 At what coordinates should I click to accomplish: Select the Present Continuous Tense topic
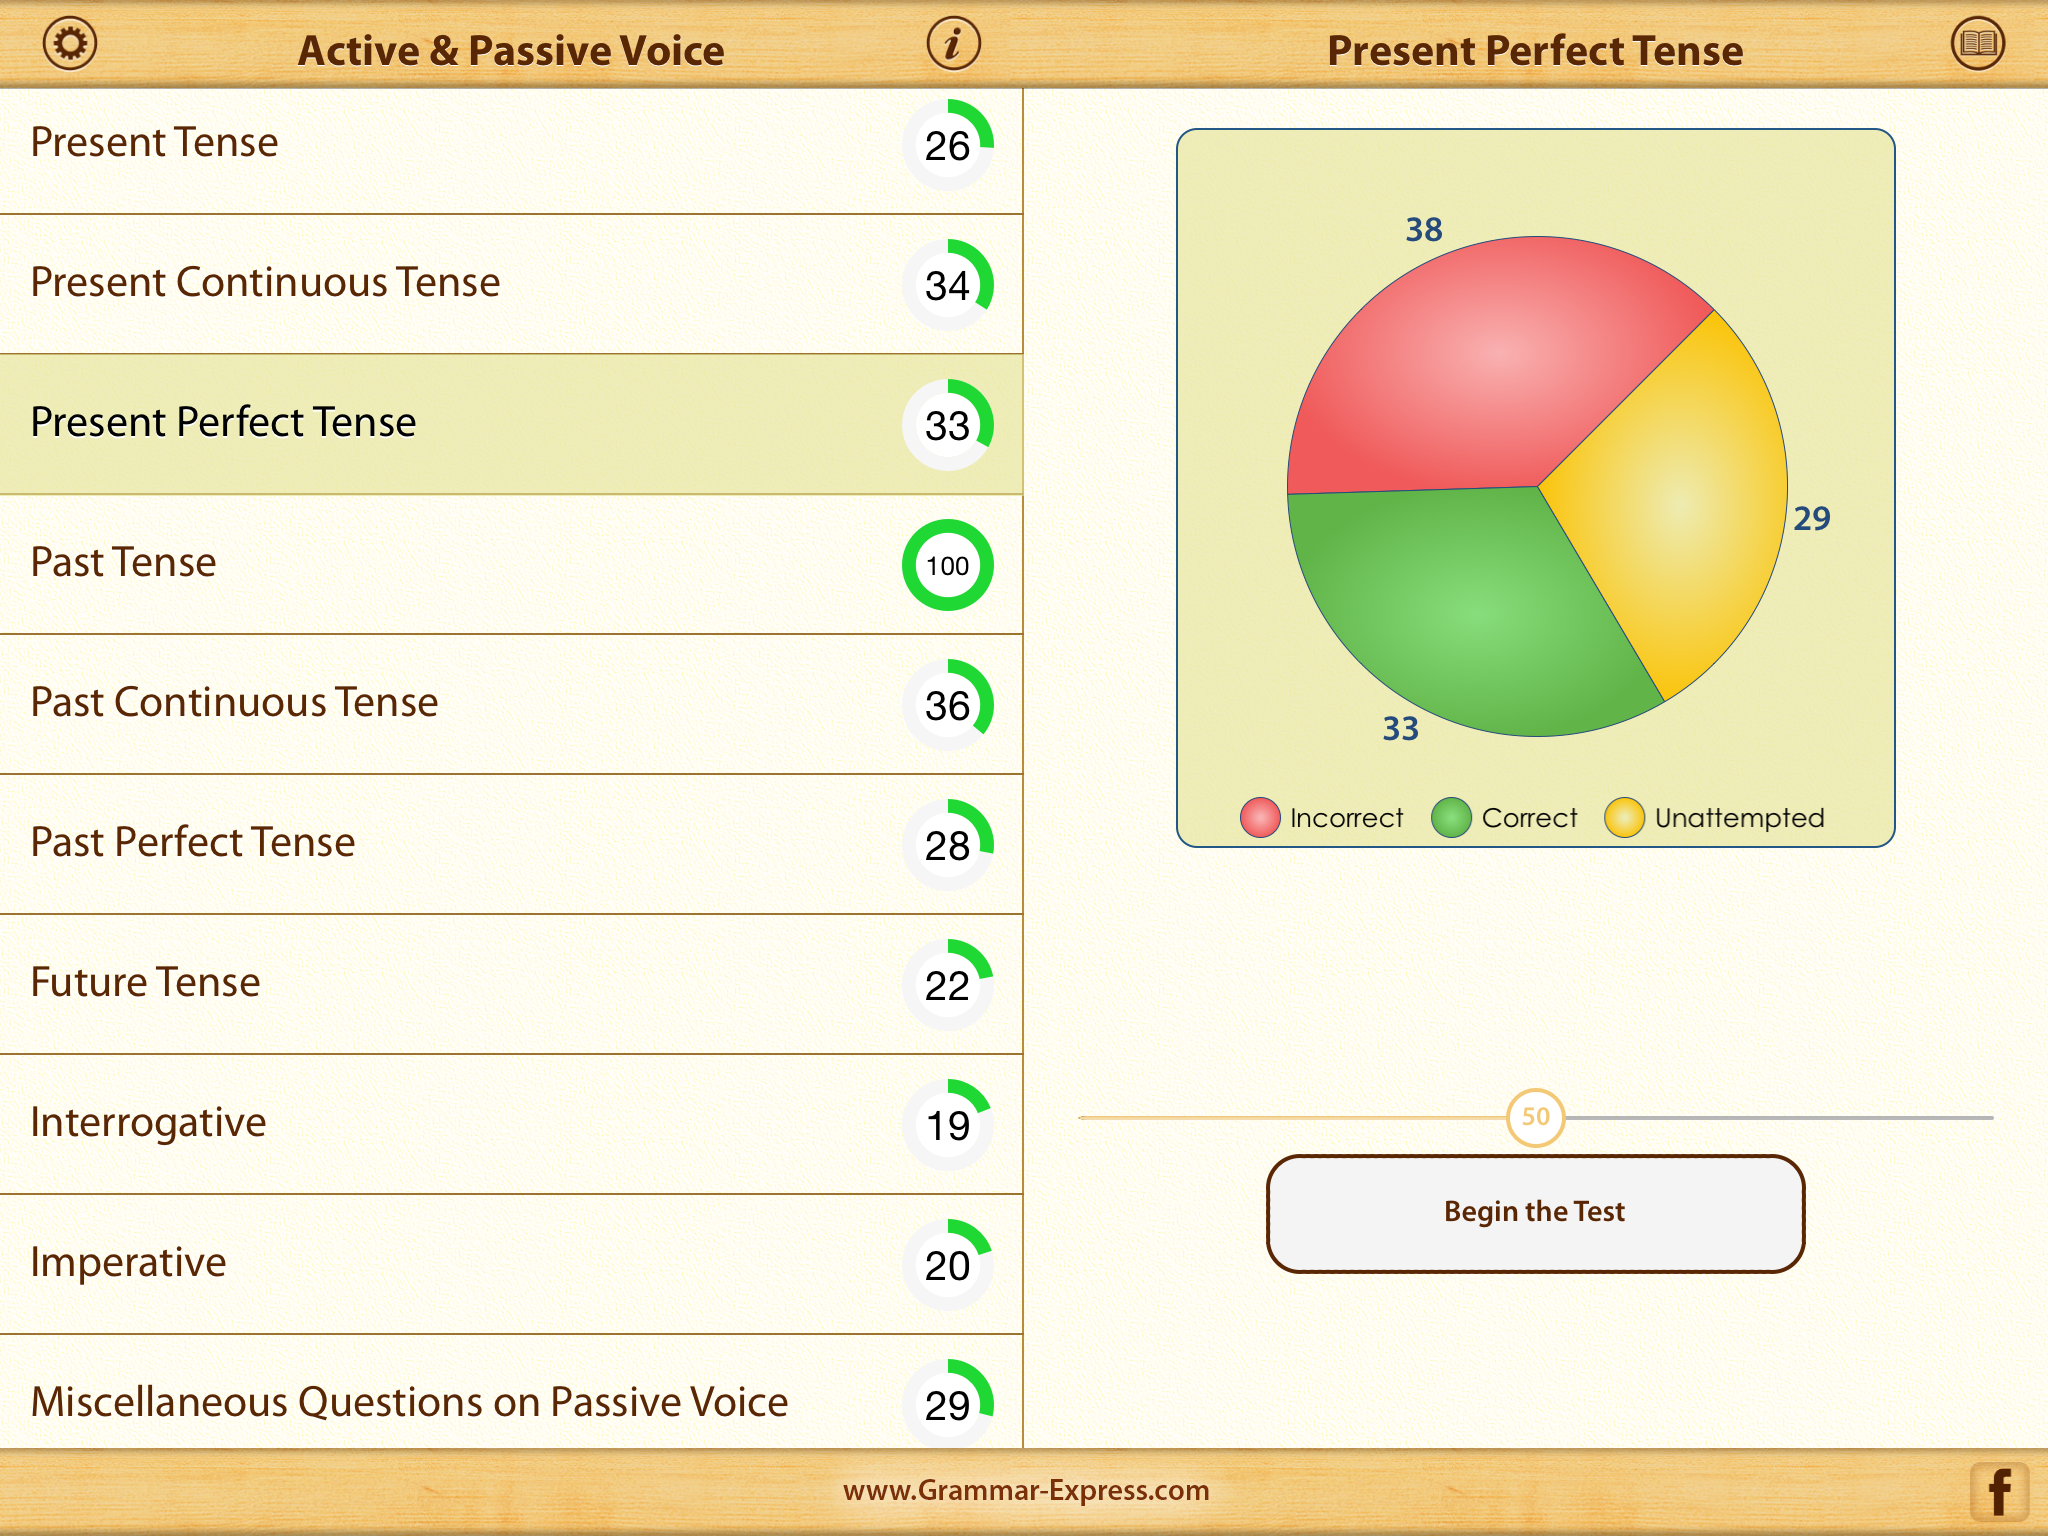point(265,283)
